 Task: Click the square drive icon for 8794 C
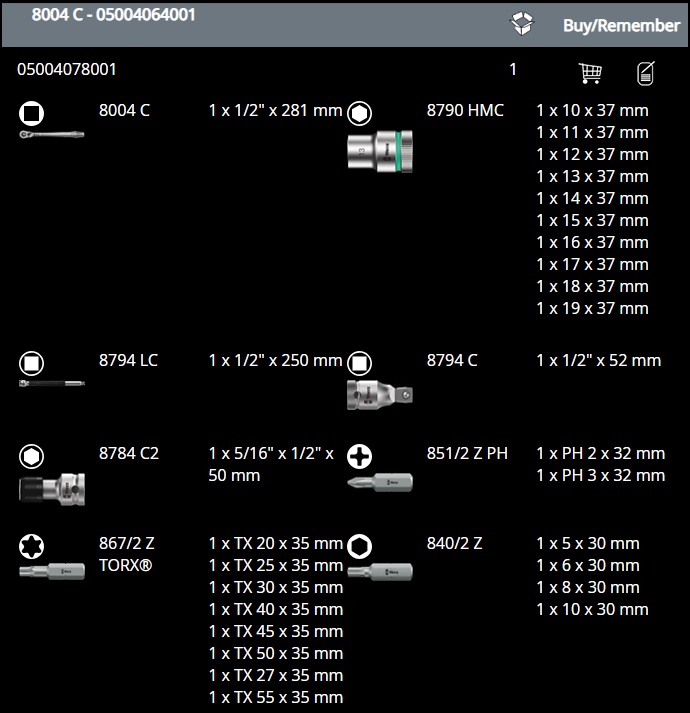tap(359, 363)
